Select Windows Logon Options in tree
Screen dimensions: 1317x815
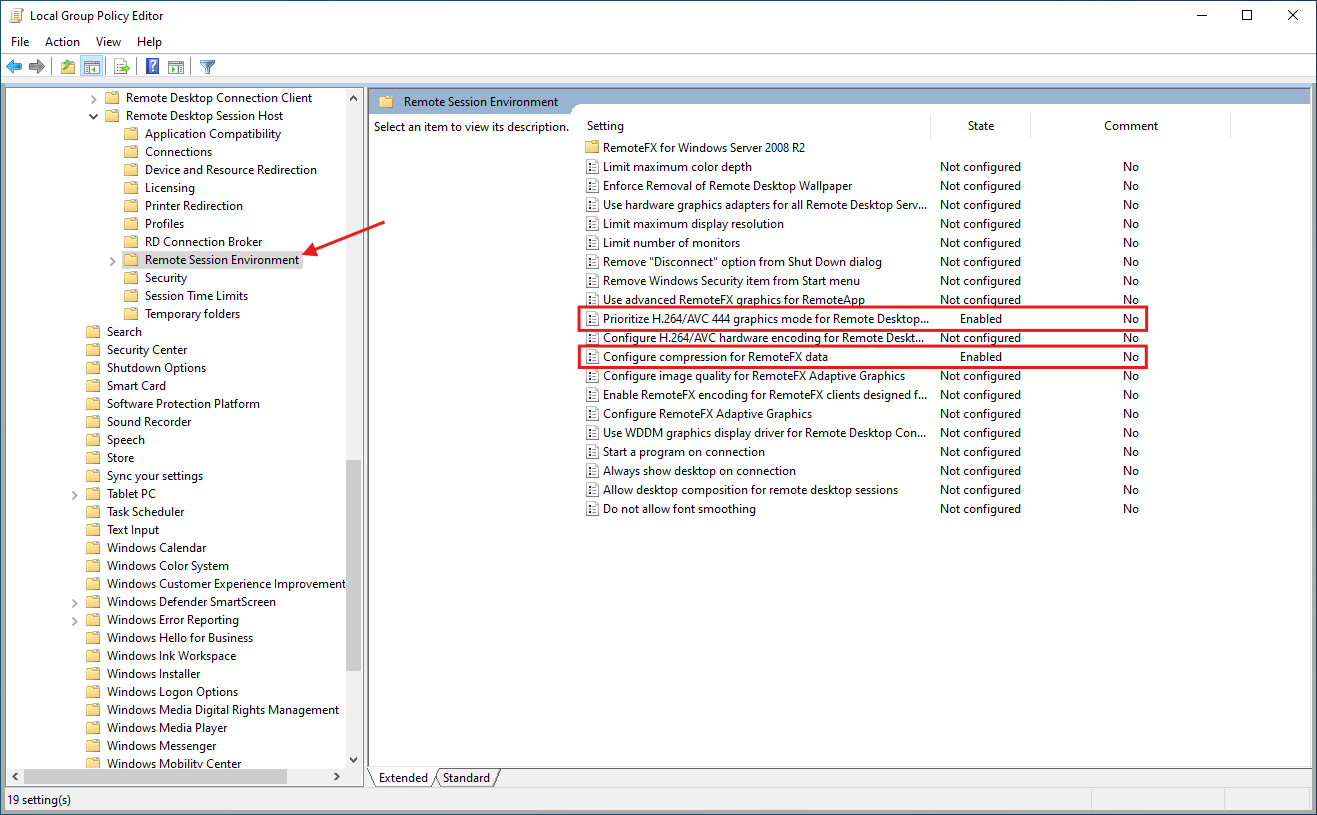172,692
